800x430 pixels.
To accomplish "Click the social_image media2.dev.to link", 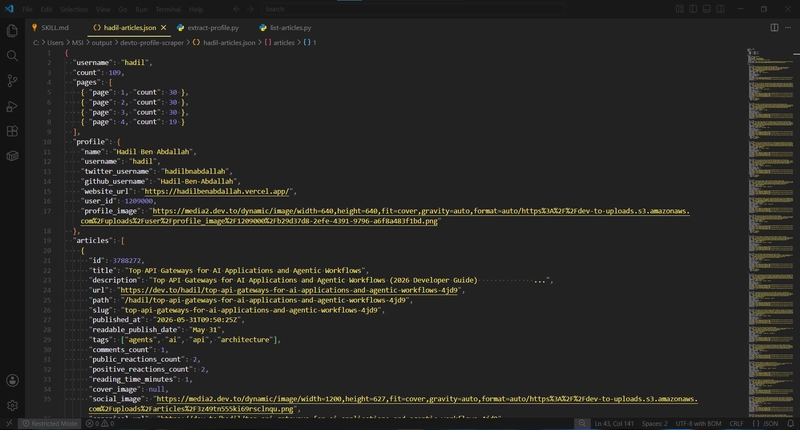I will click(x=392, y=404).
